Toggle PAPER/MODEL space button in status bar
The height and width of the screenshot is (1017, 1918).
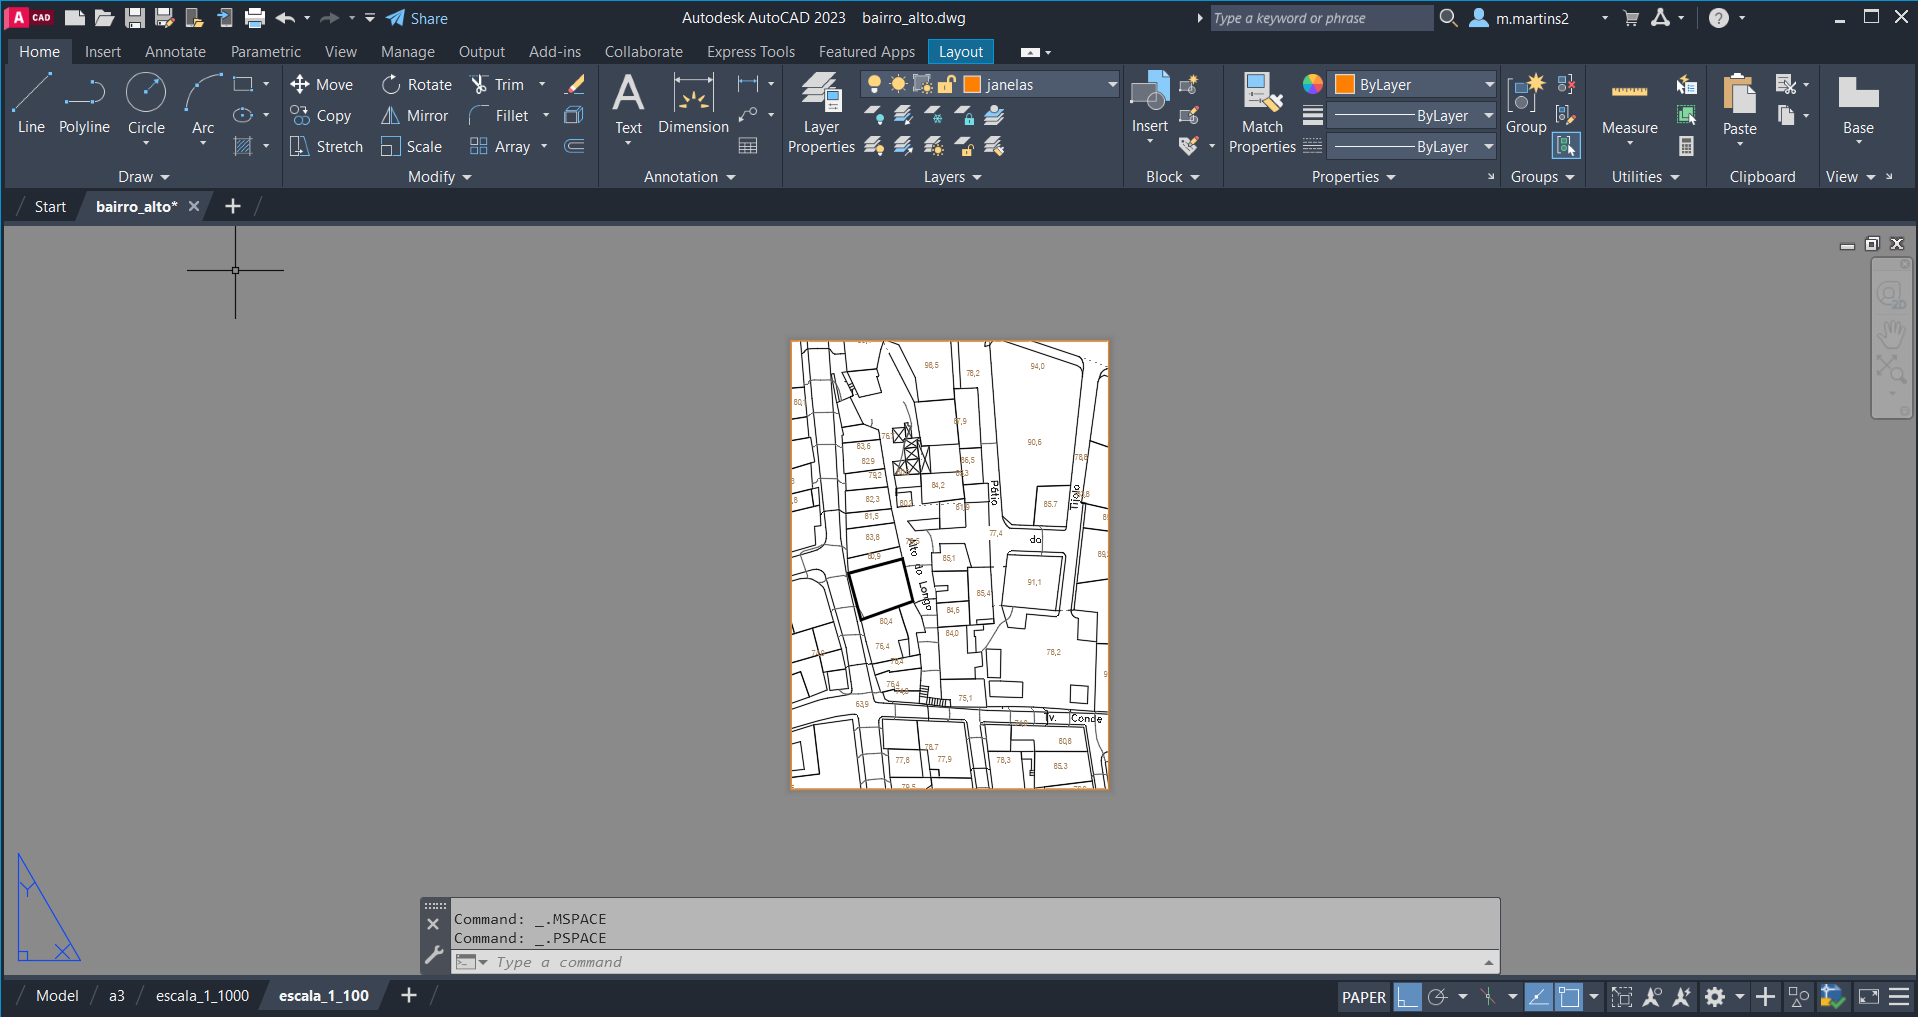(1363, 997)
